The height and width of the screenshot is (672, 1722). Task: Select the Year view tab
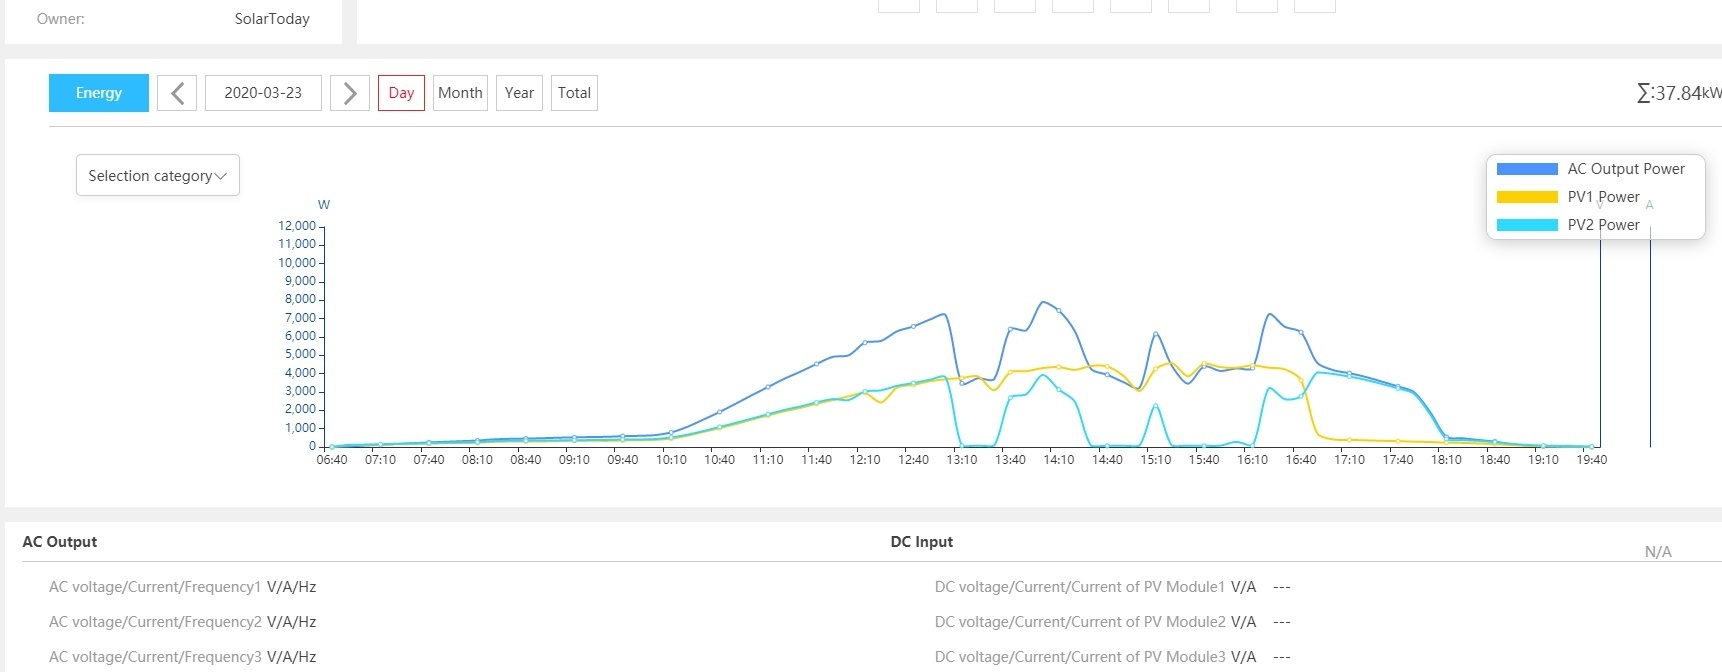(519, 93)
